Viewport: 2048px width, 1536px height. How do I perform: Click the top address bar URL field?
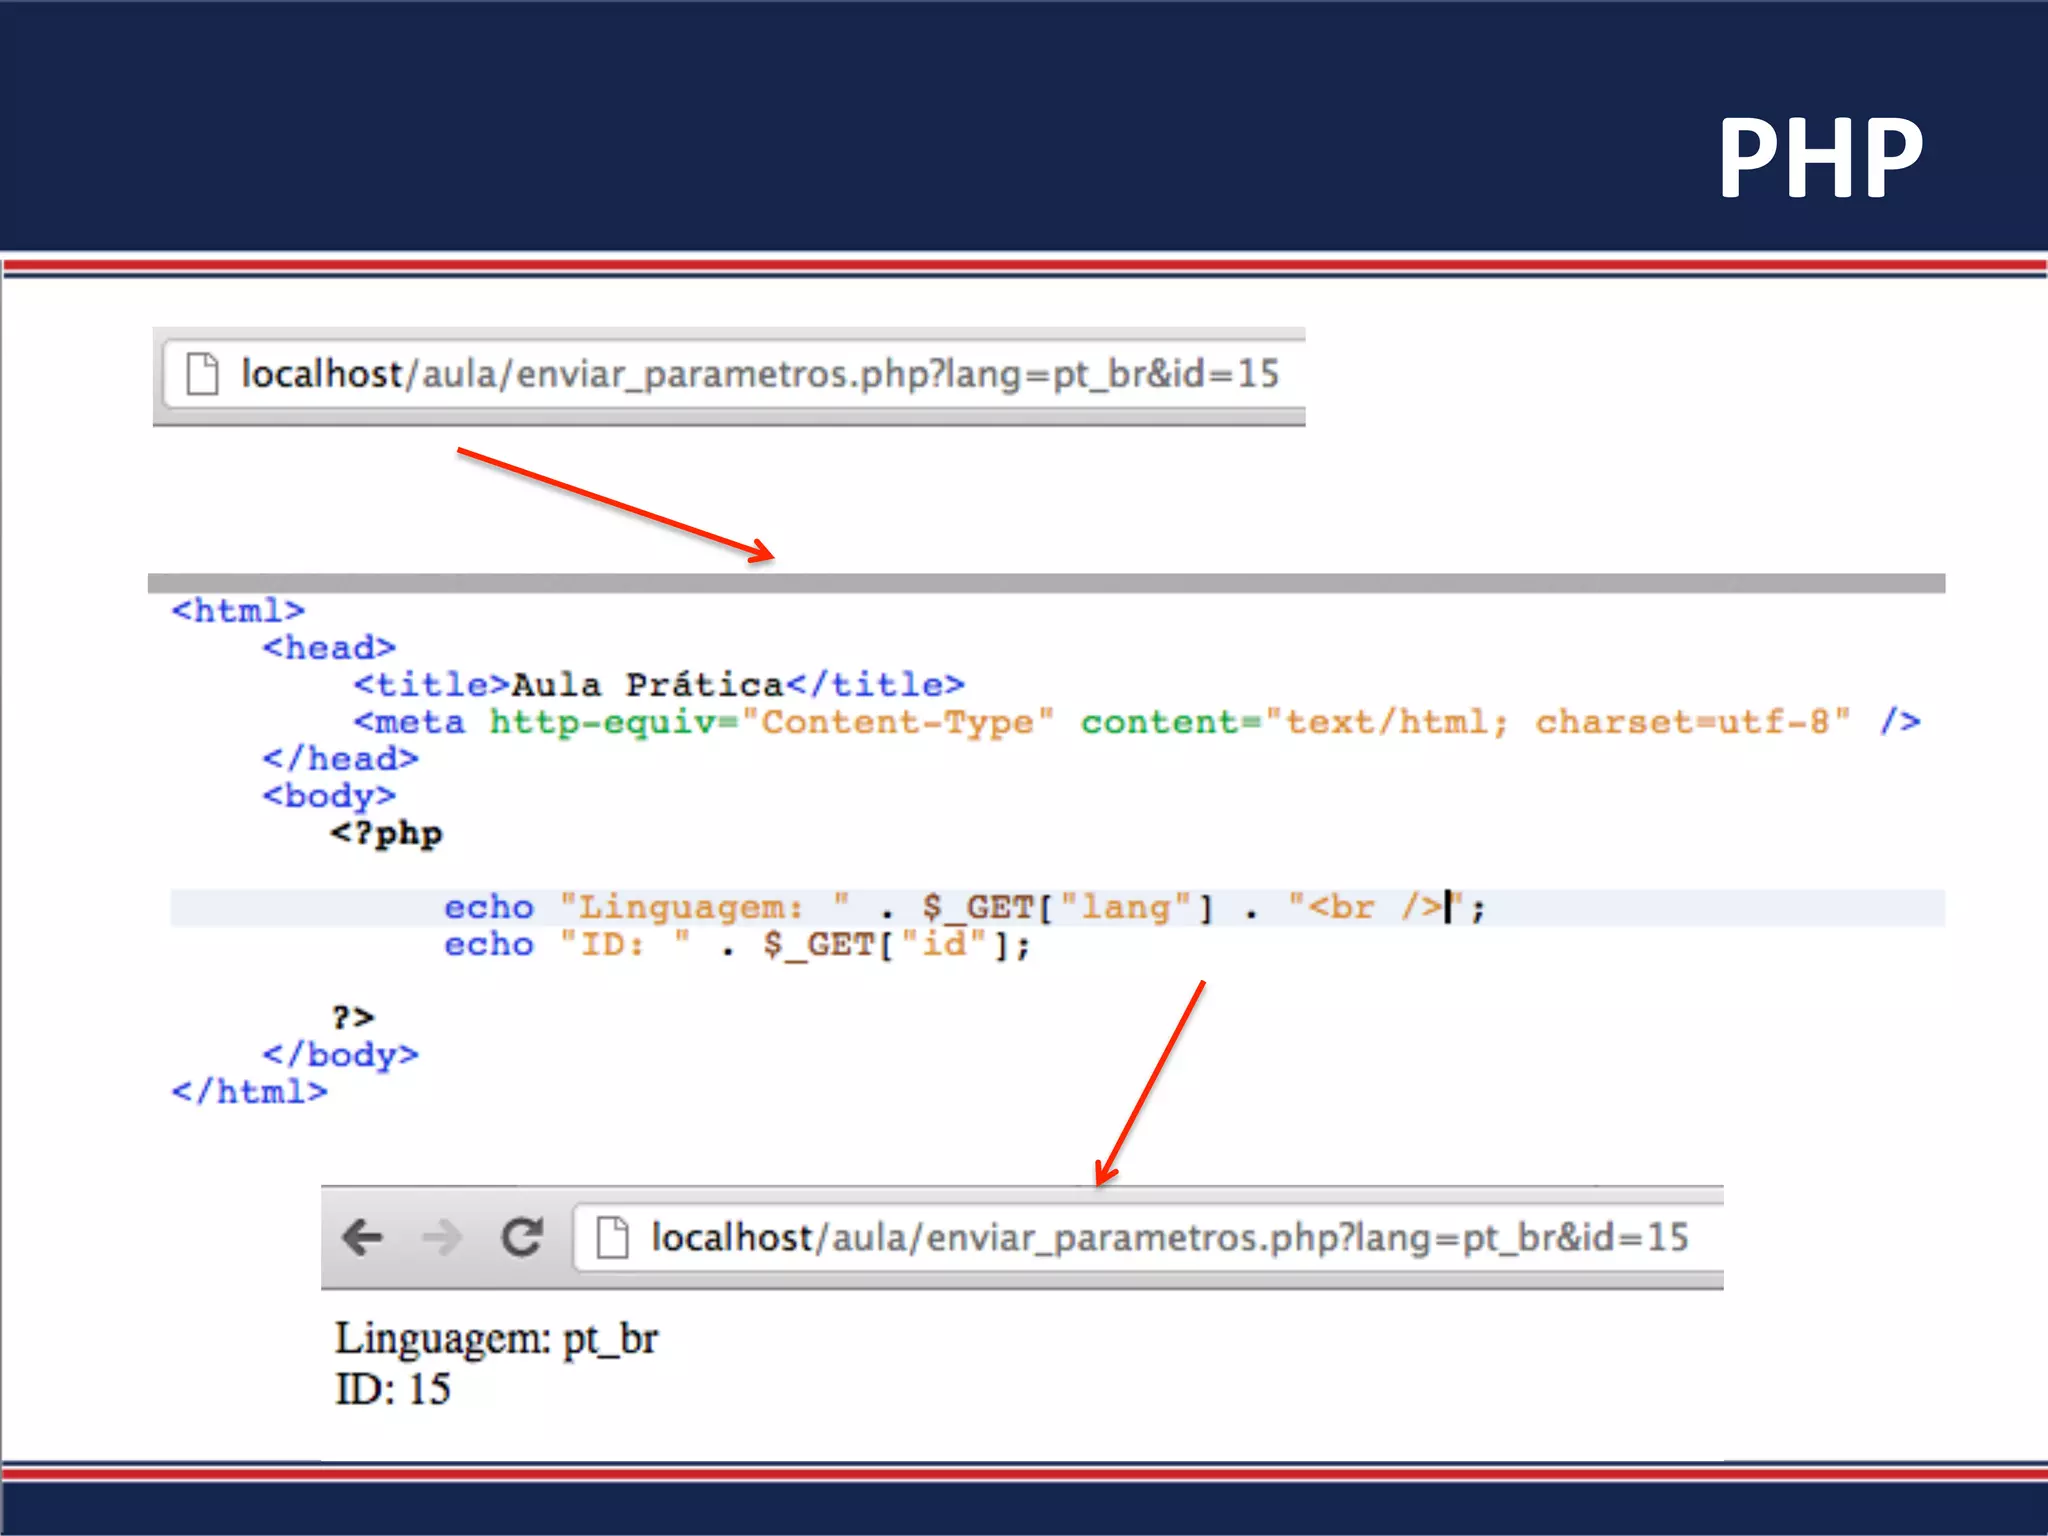click(x=735, y=374)
